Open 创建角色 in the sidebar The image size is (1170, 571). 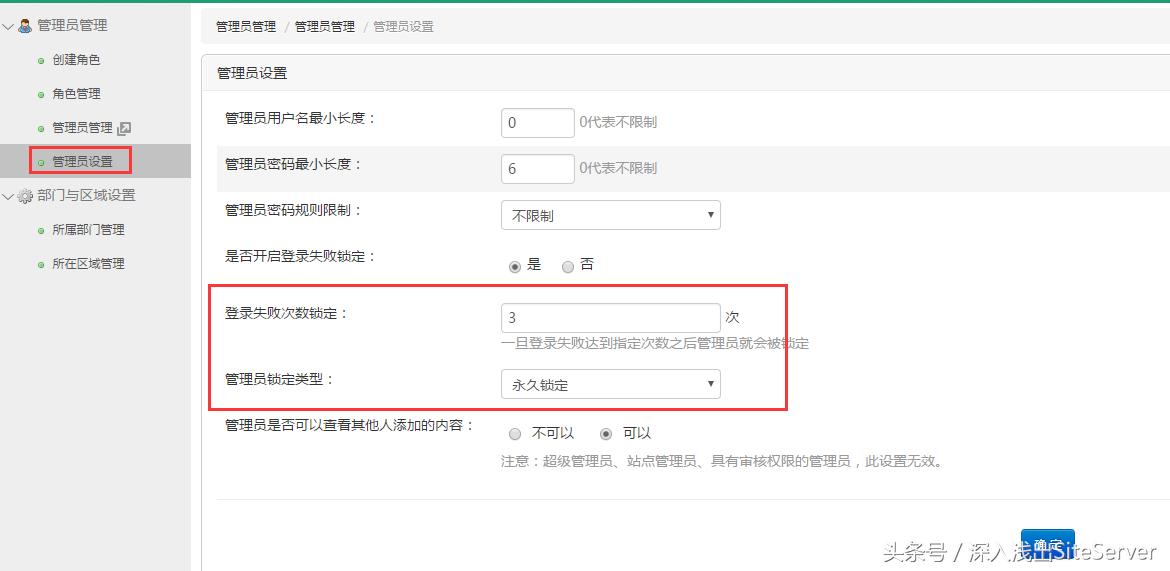click(76, 60)
